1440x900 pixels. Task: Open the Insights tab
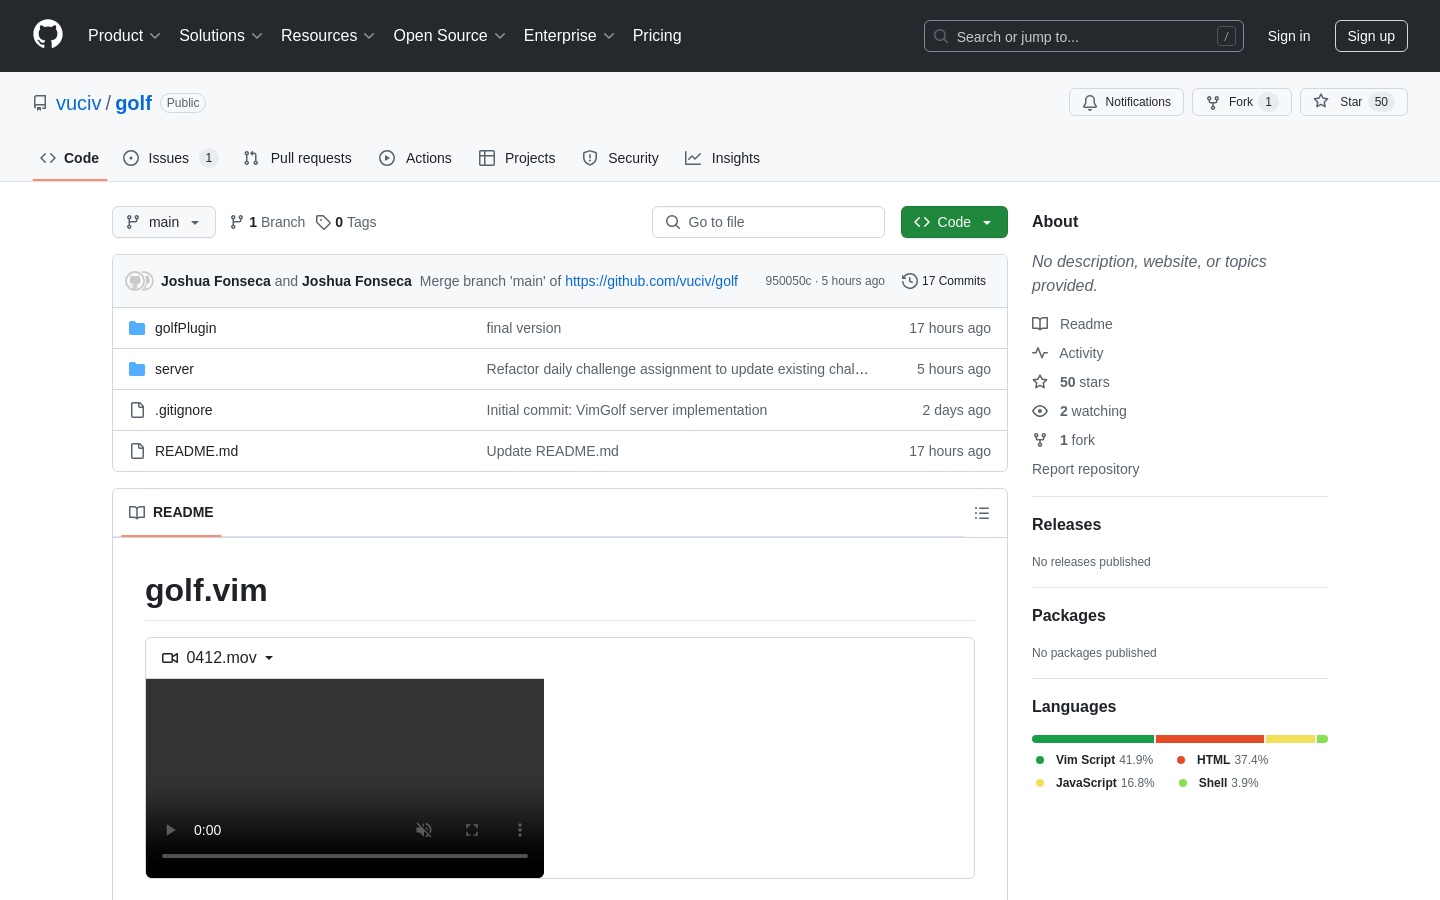tap(722, 158)
